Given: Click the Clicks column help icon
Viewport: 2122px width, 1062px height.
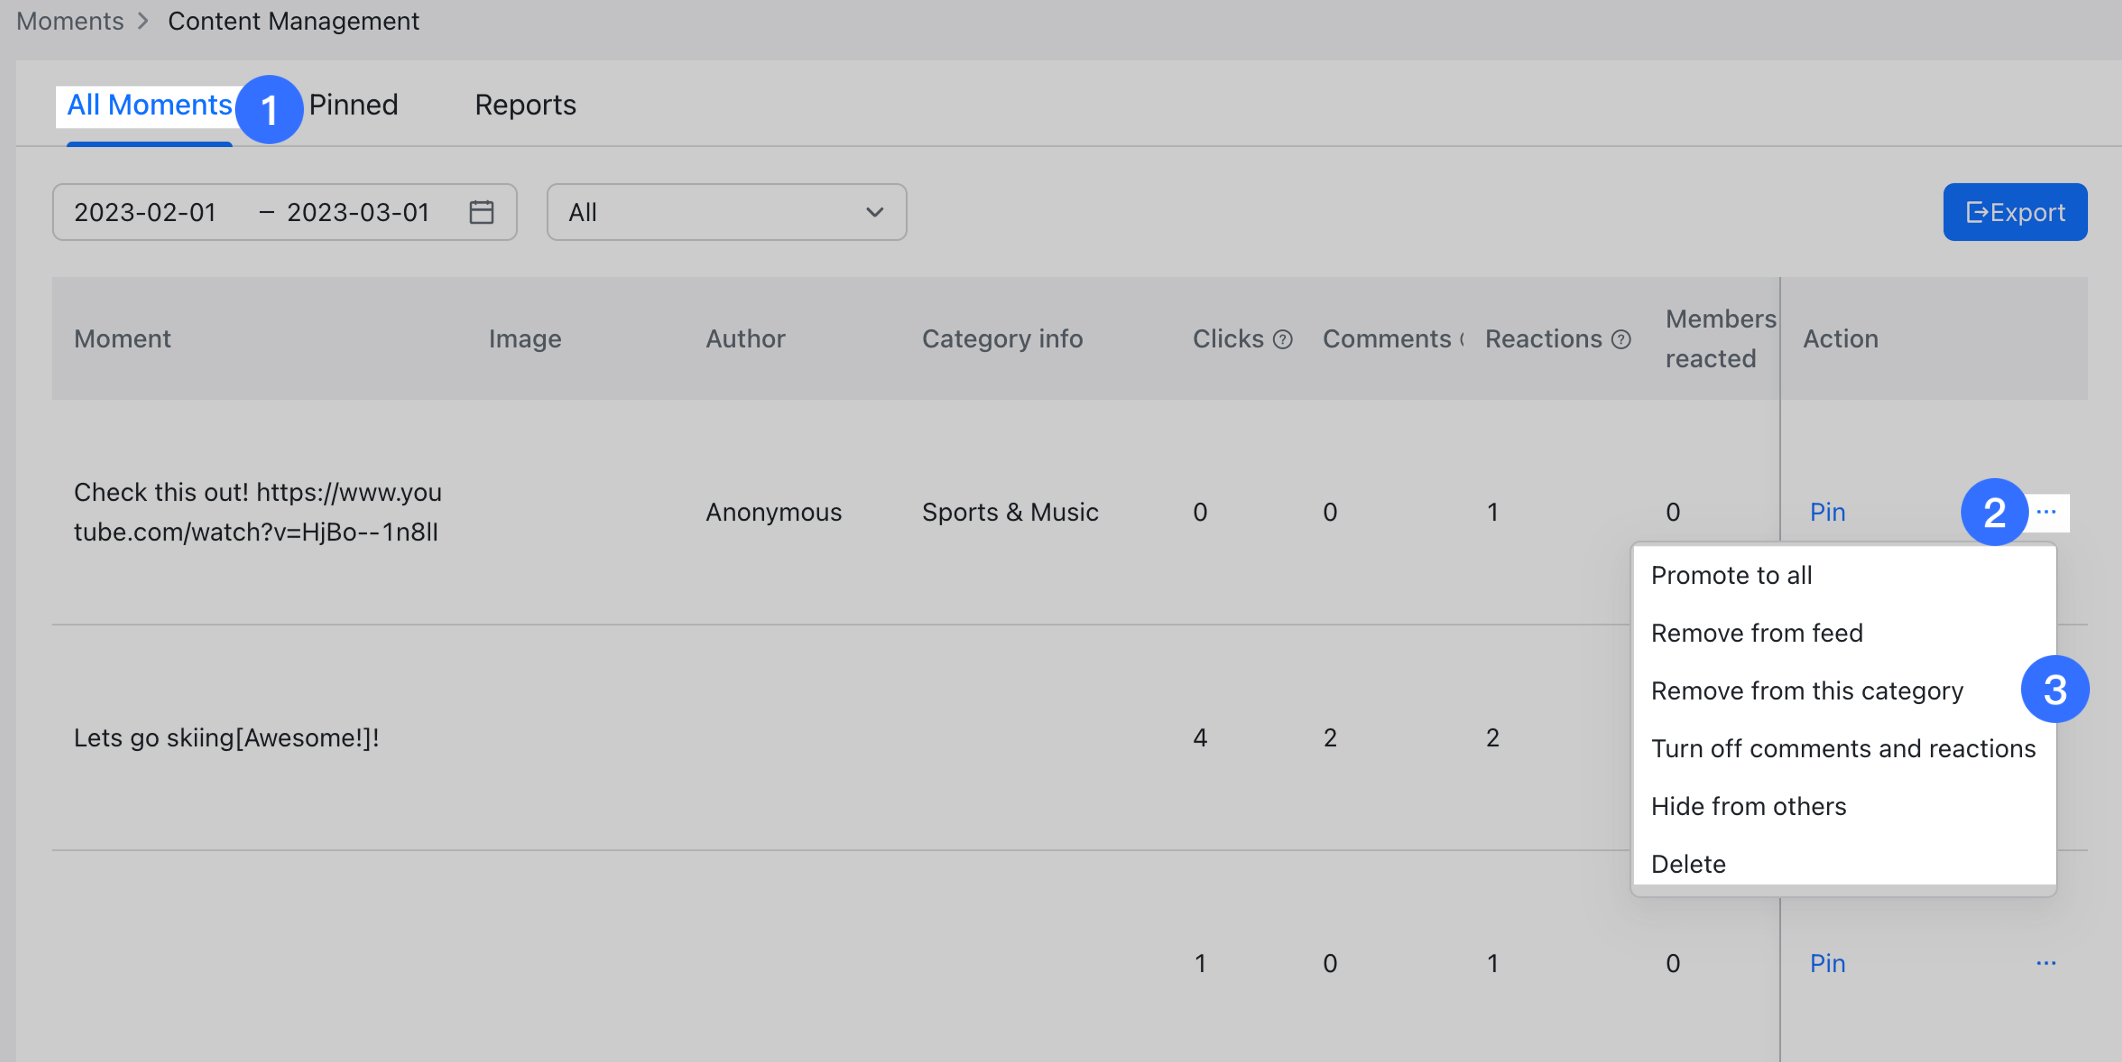Looking at the screenshot, I should pyautogui.click(x=1283, y=340).
